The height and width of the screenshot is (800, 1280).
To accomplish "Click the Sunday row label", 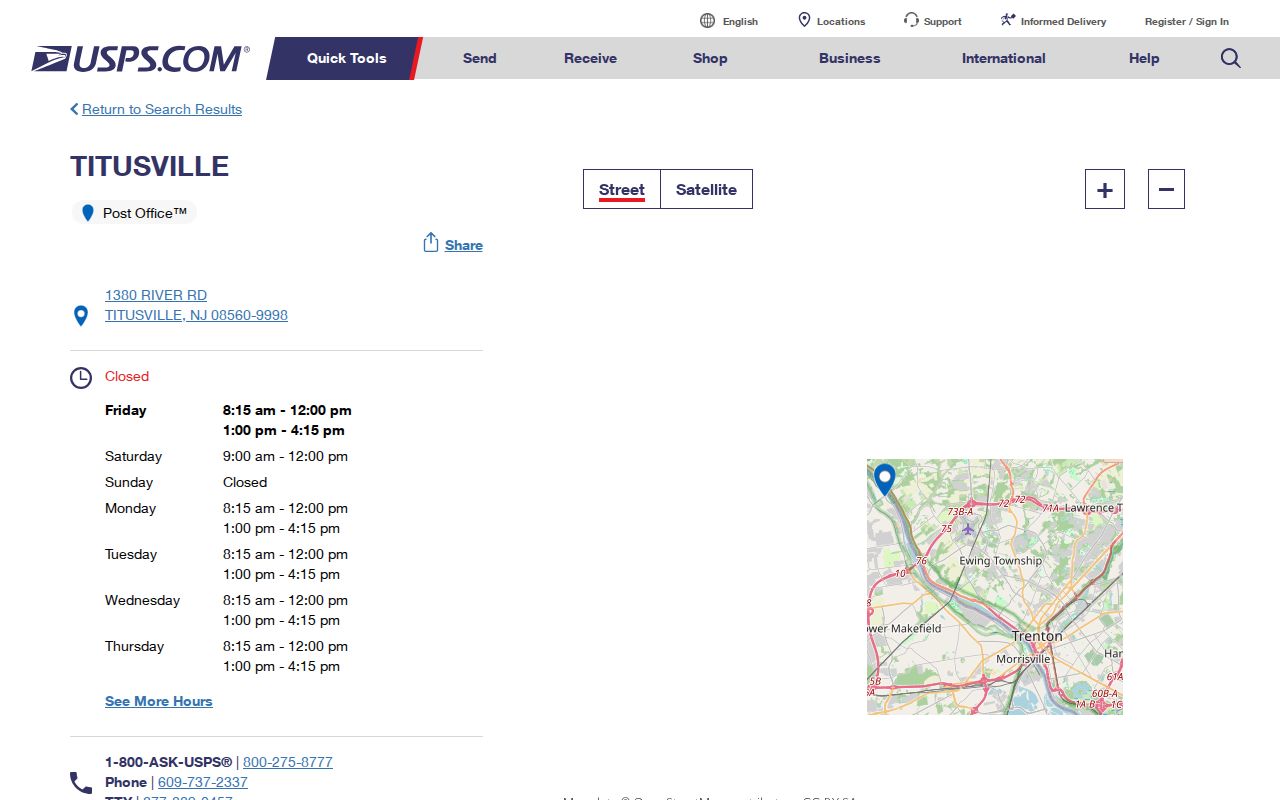I will [x=129, y=482].
